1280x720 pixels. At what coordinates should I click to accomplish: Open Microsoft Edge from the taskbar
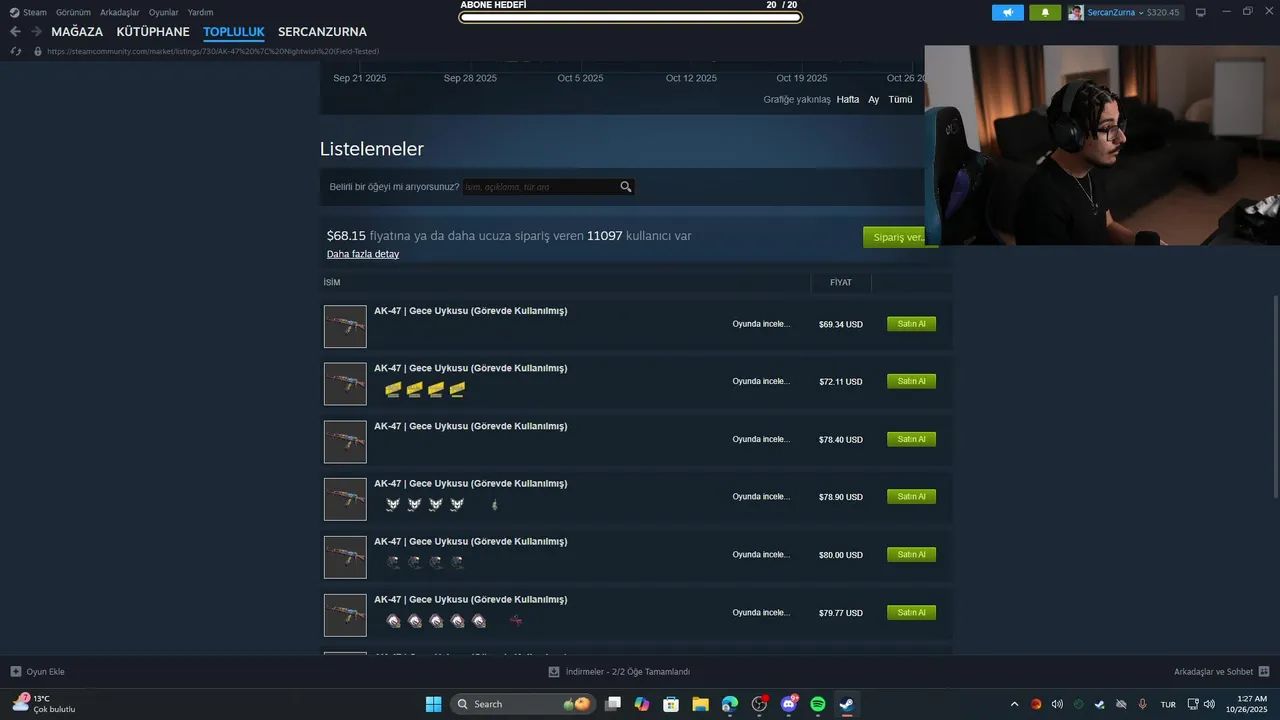(730, 704)
